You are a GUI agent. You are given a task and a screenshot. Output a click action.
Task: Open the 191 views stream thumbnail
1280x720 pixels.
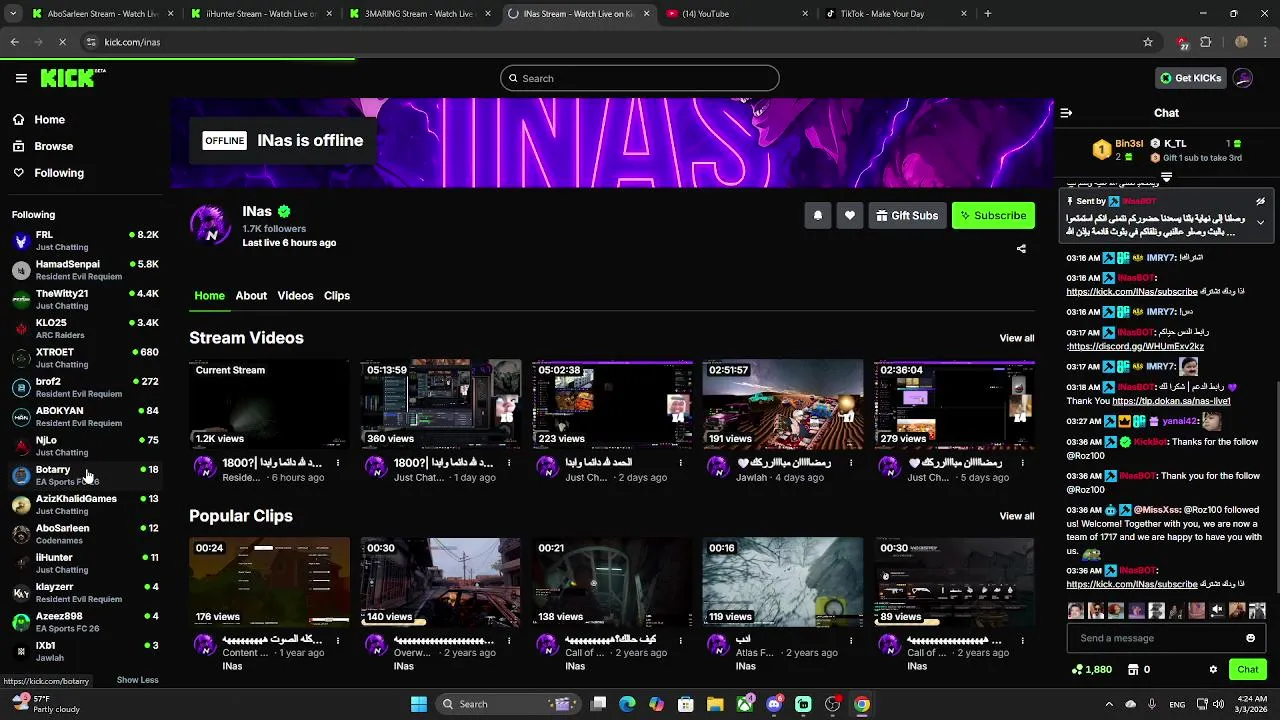tap(783, 405)
